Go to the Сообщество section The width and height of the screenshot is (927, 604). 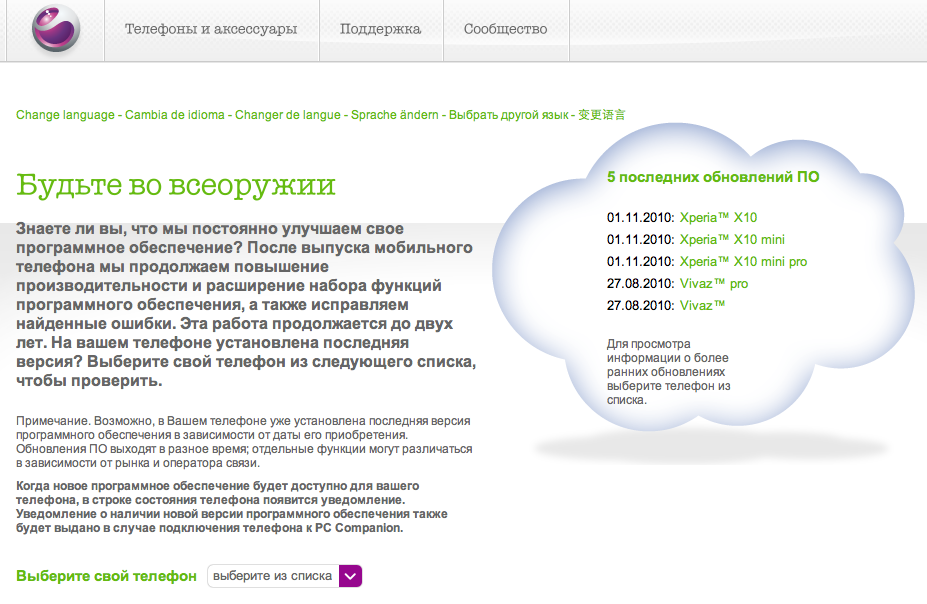505,29
